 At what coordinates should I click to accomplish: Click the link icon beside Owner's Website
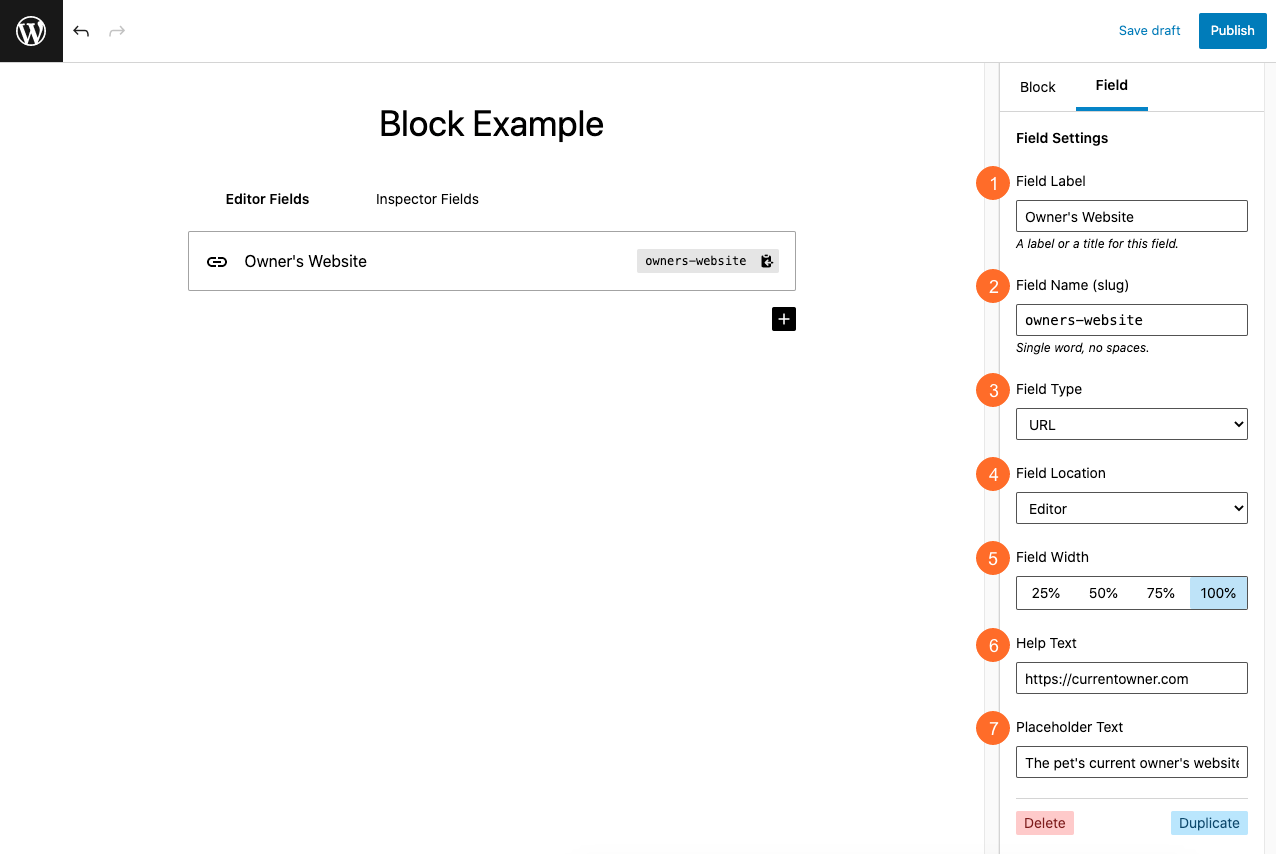pos(218,261)
